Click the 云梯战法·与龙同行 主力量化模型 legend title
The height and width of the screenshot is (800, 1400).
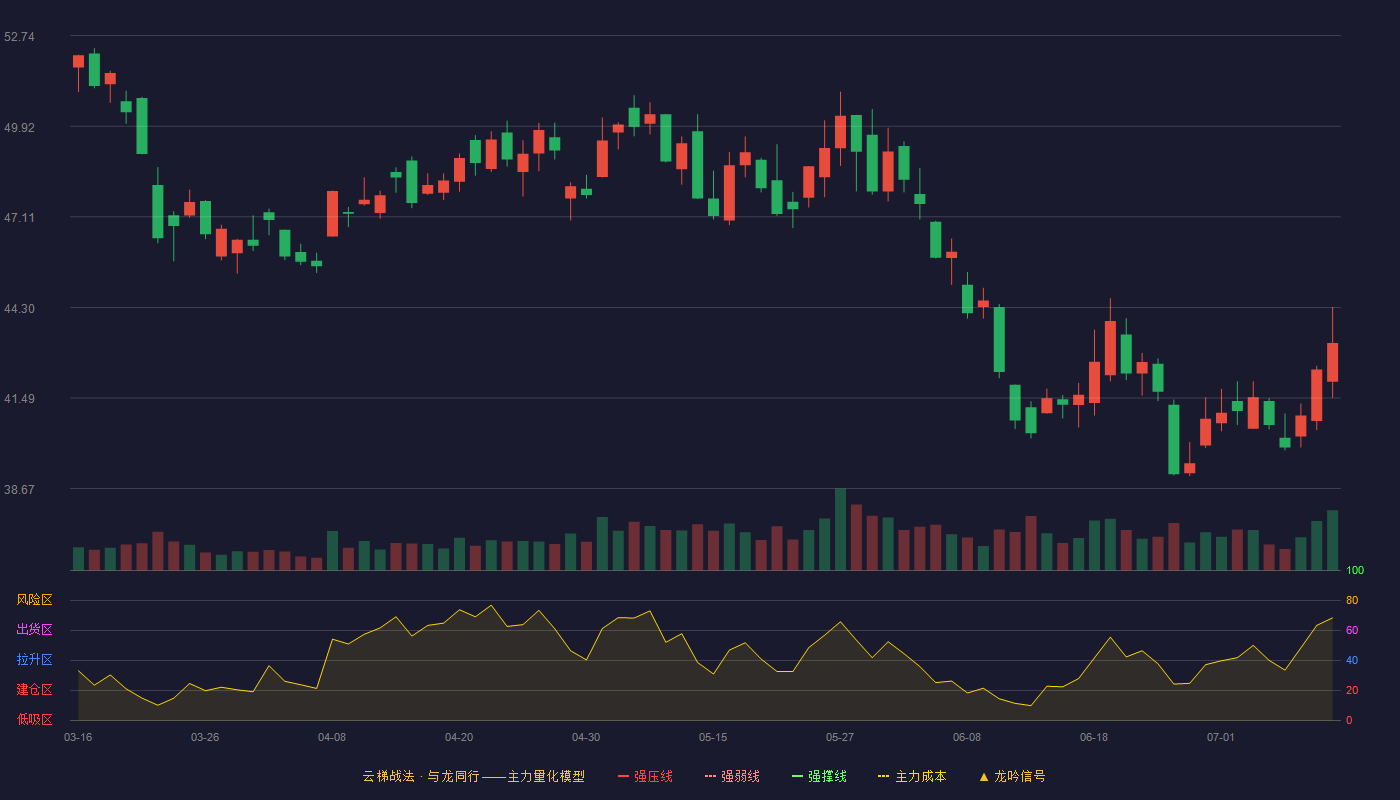(x=473, y=776)
